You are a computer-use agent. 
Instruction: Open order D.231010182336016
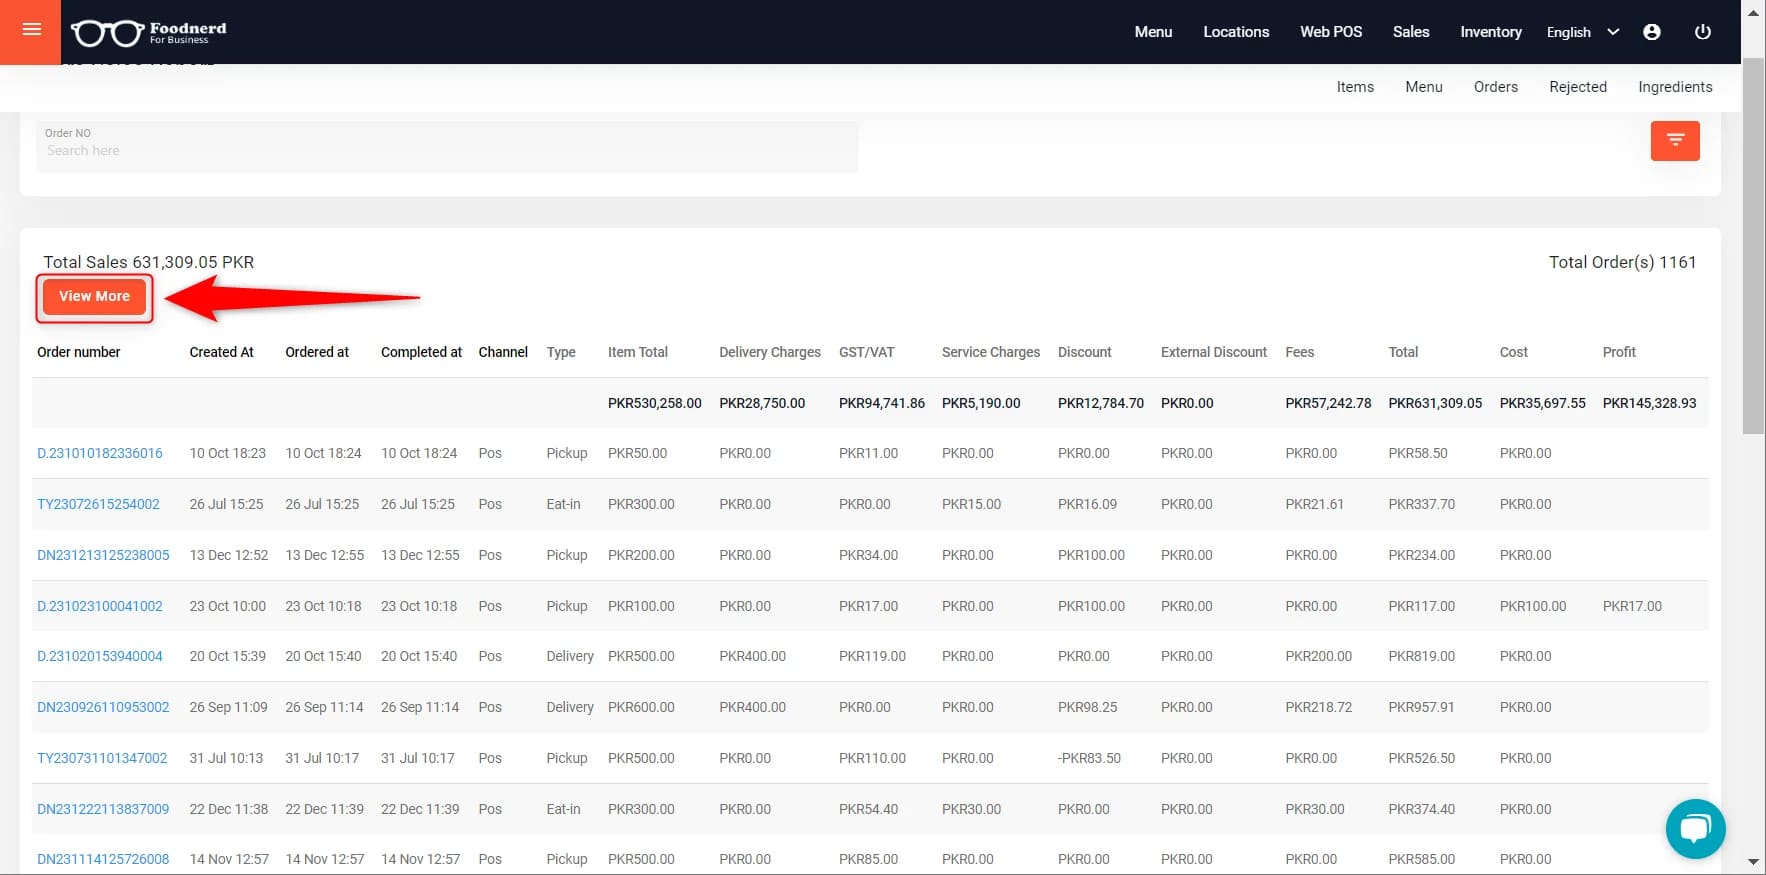[x=100, y=453]
